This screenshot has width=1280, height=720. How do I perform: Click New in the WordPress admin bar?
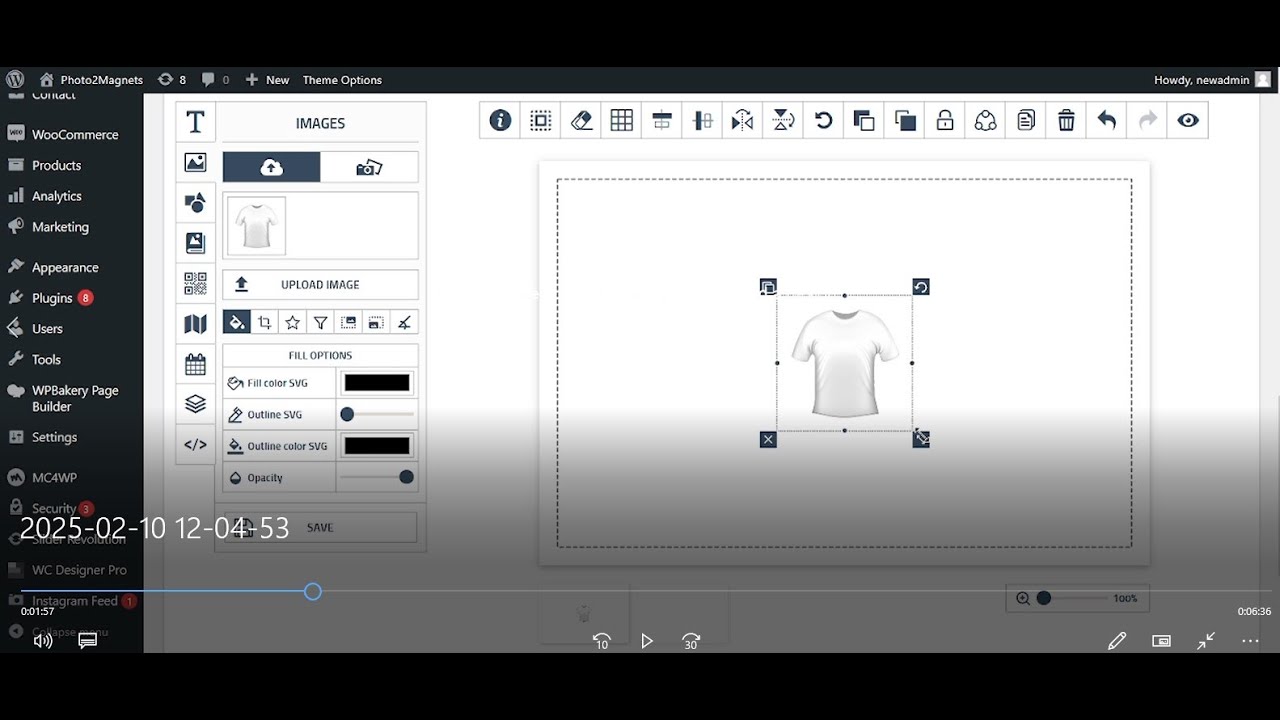(267, 80)
